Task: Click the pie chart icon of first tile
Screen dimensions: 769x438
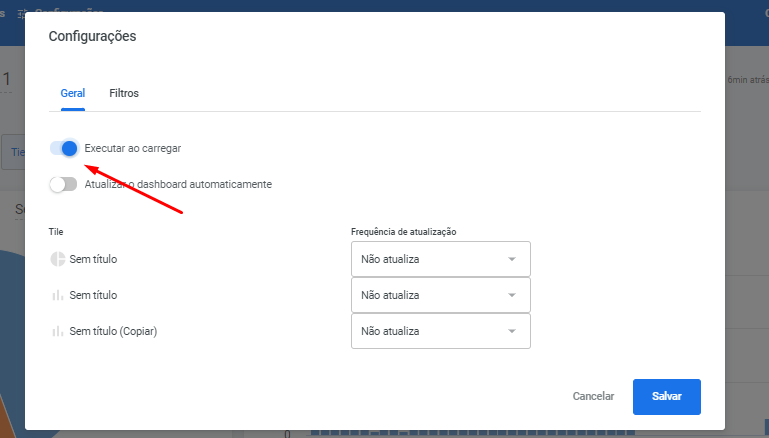Action: pyautogui.click(x=58, y=259)
